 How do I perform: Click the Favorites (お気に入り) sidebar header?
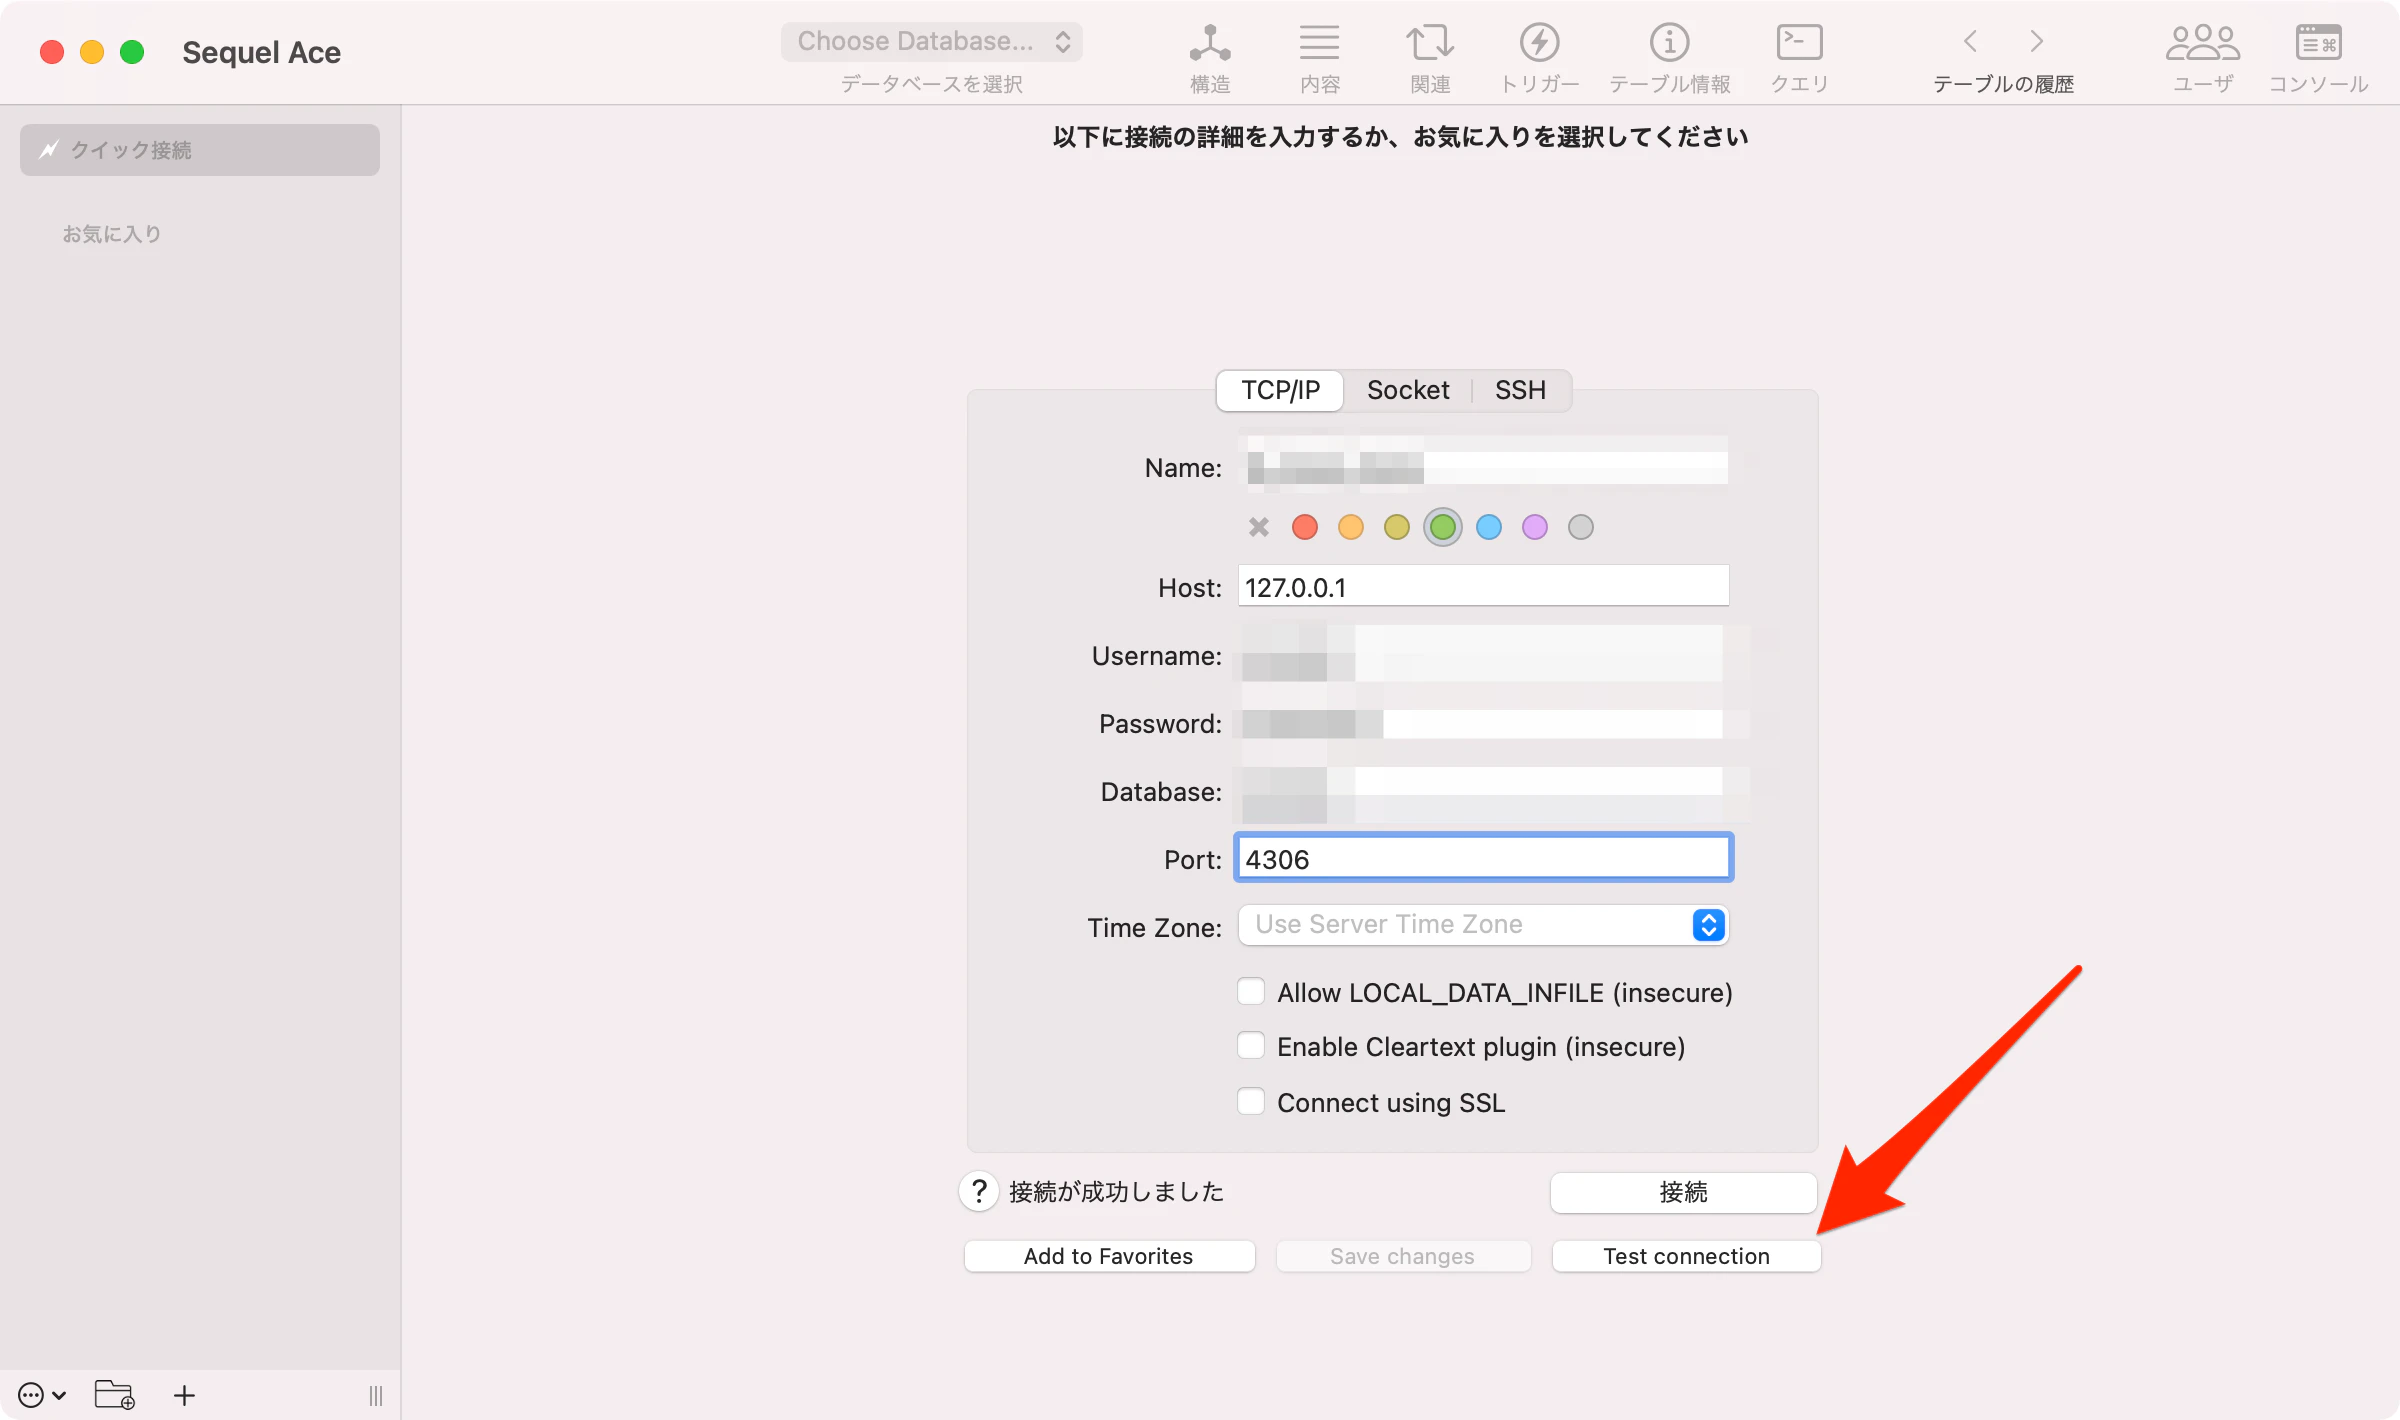[x=112, y=234]
